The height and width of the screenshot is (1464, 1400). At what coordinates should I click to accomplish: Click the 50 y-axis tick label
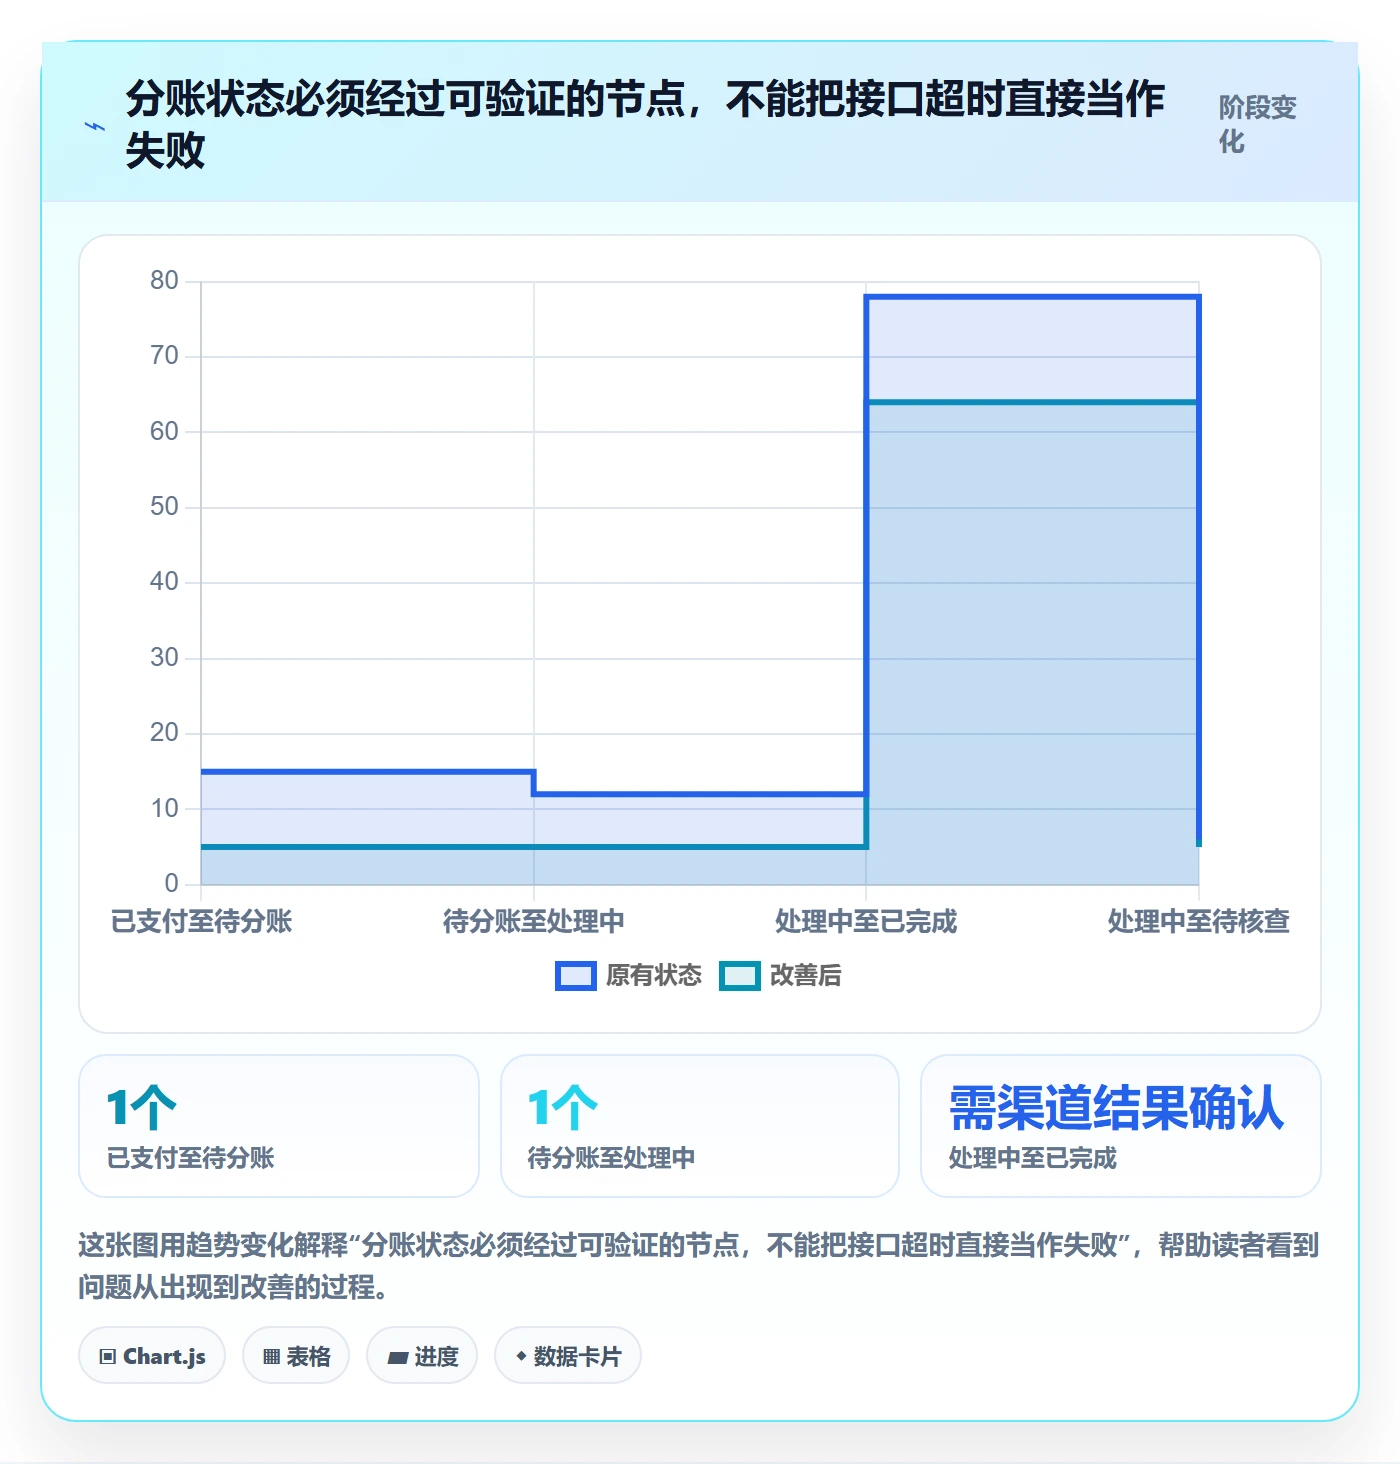pyautogui.click(x=164, y=507)
